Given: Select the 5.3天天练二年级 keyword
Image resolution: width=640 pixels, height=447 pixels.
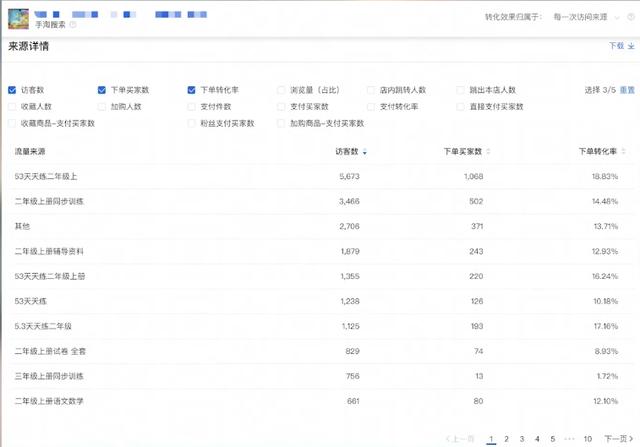Looking at the screenshot, I should pyautogui.click(x=43, y=326).
